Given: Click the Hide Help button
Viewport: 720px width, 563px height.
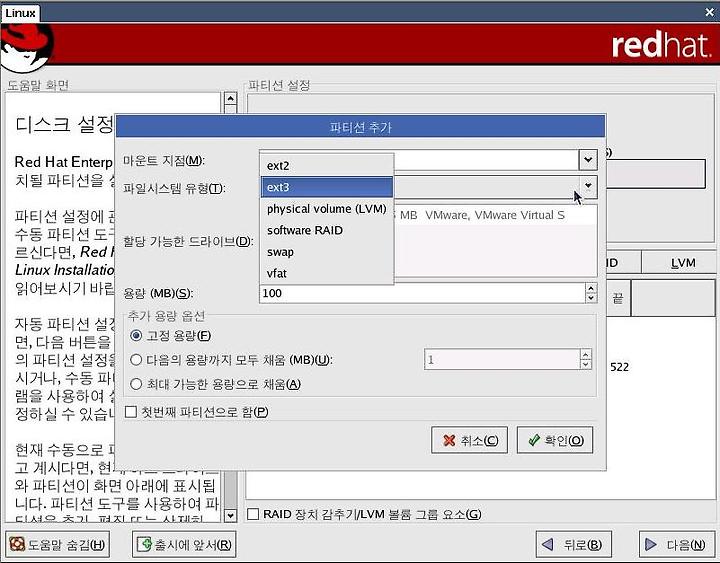Looking at the screenshot, I should tap(57, 545).
